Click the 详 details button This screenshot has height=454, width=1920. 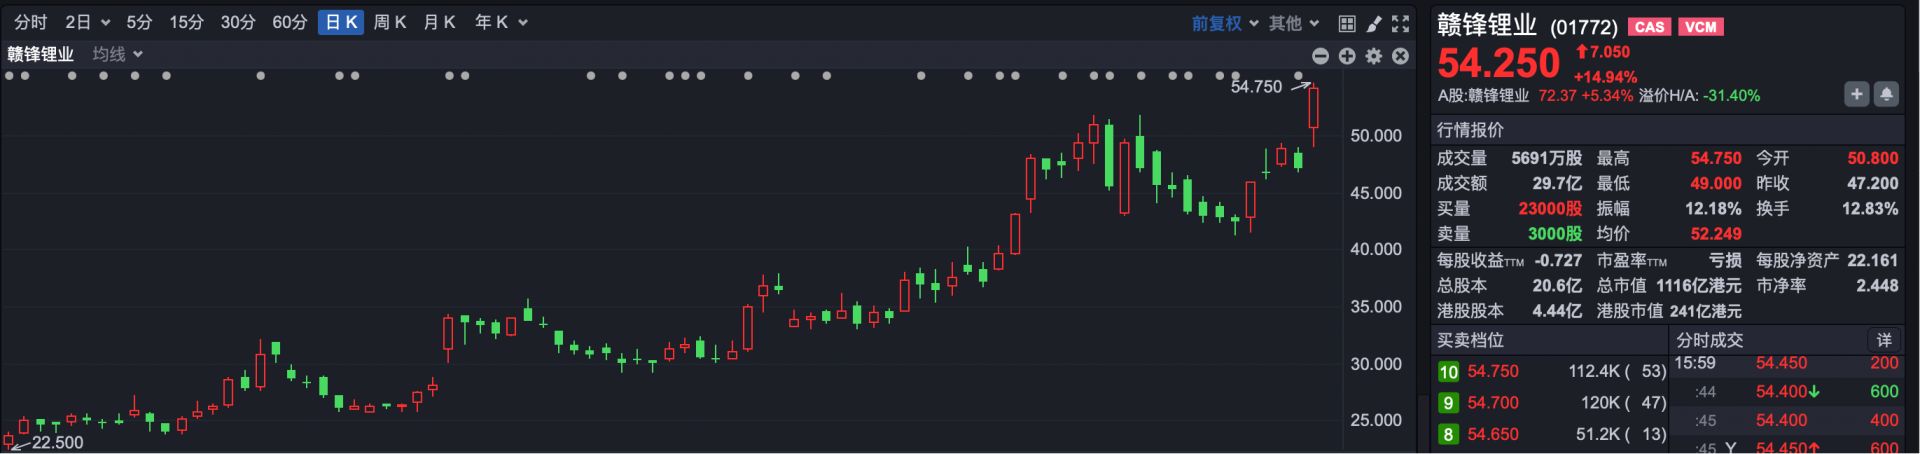(x=1884, y=340)
